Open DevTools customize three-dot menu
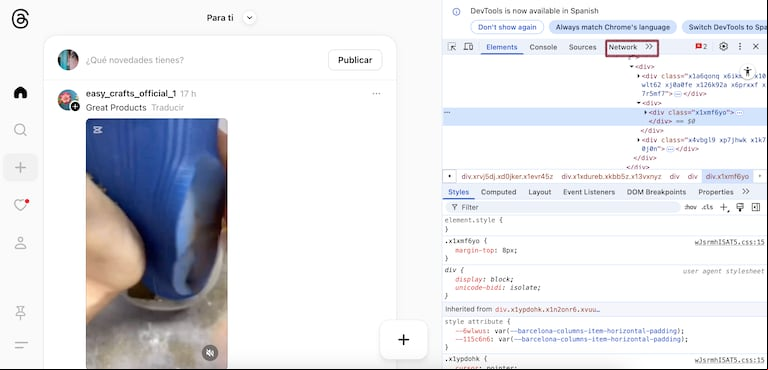 click(x=740, y=47)
